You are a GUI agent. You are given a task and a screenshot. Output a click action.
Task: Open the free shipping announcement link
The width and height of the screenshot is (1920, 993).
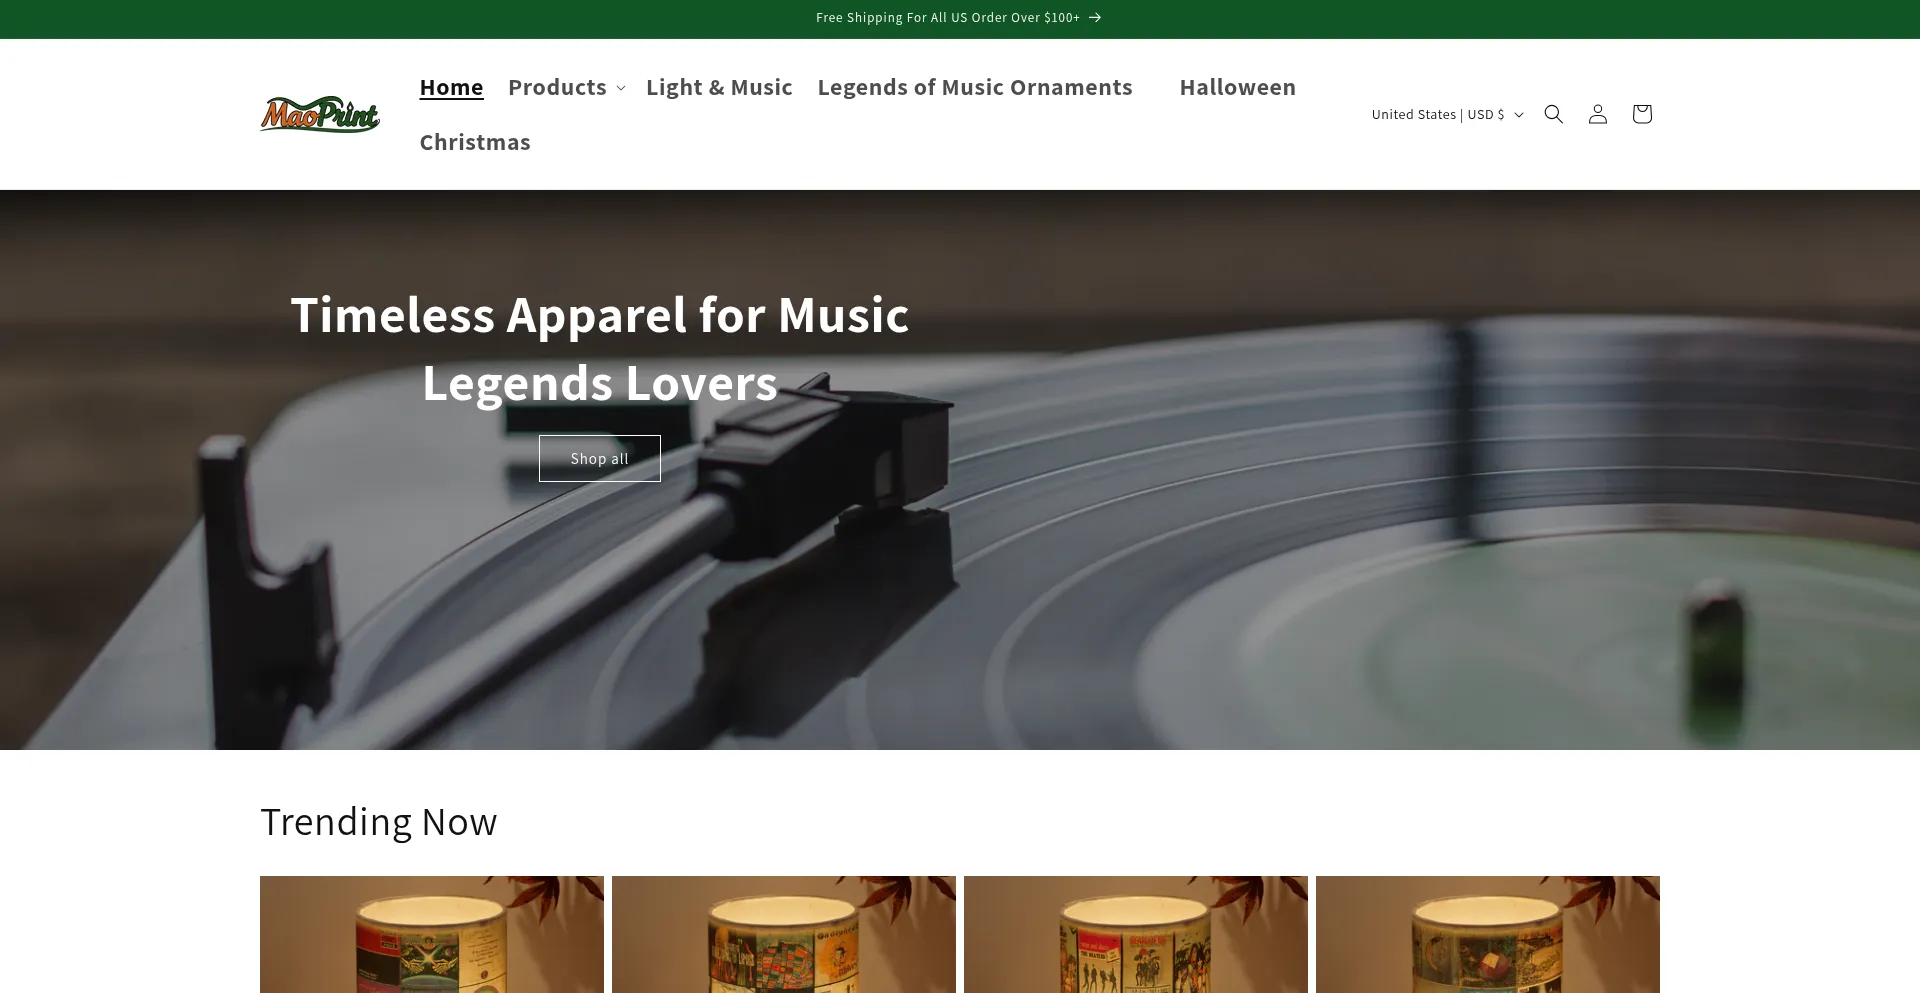(x=958, y=18)
